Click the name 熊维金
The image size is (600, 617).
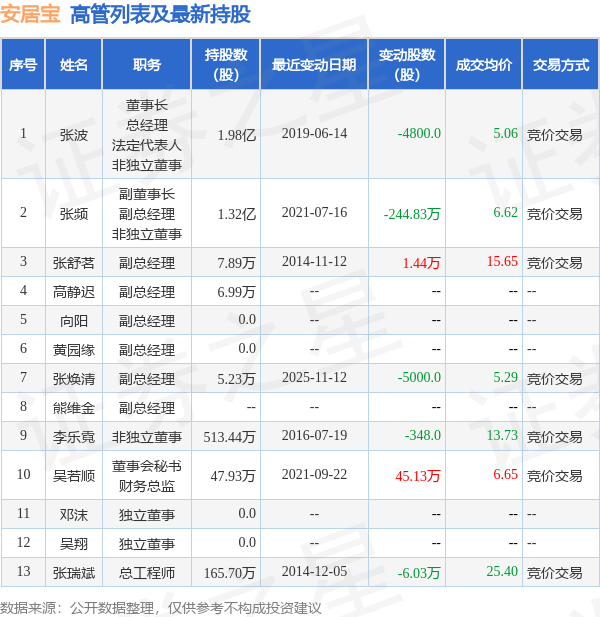pos(74,408)
